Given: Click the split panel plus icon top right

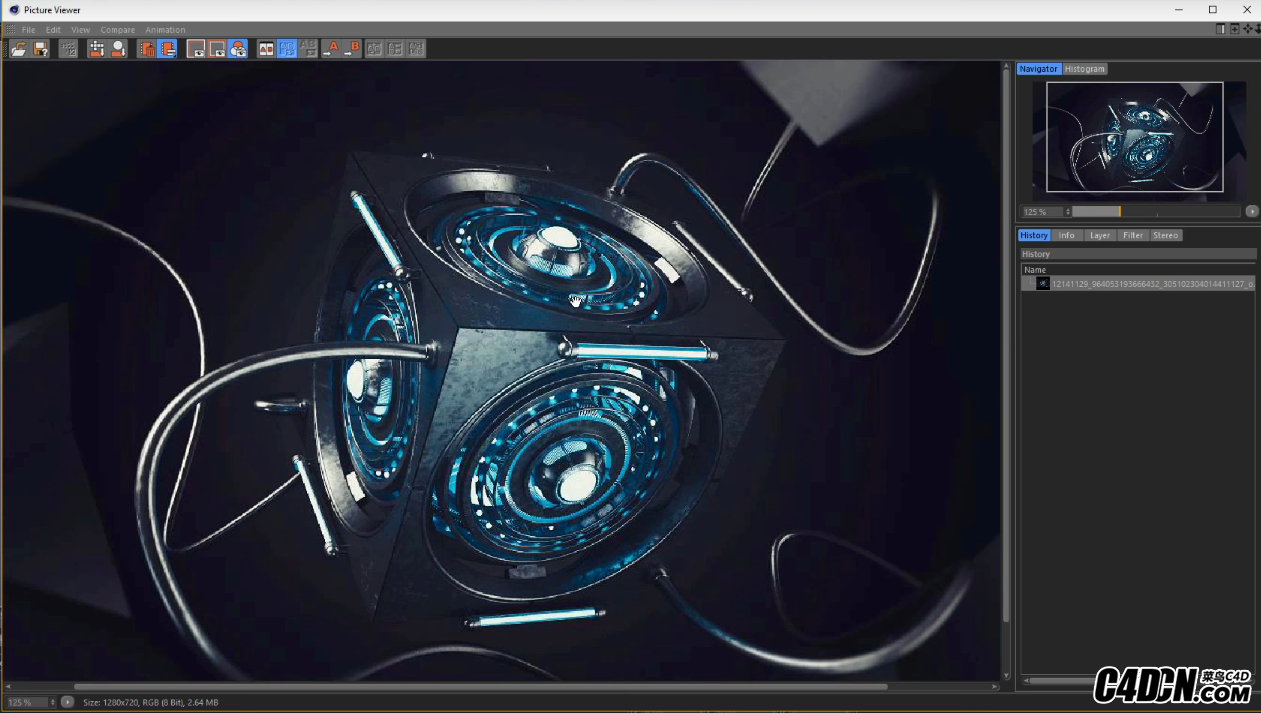Looking at the screenshot, I should click(1235, 29).
